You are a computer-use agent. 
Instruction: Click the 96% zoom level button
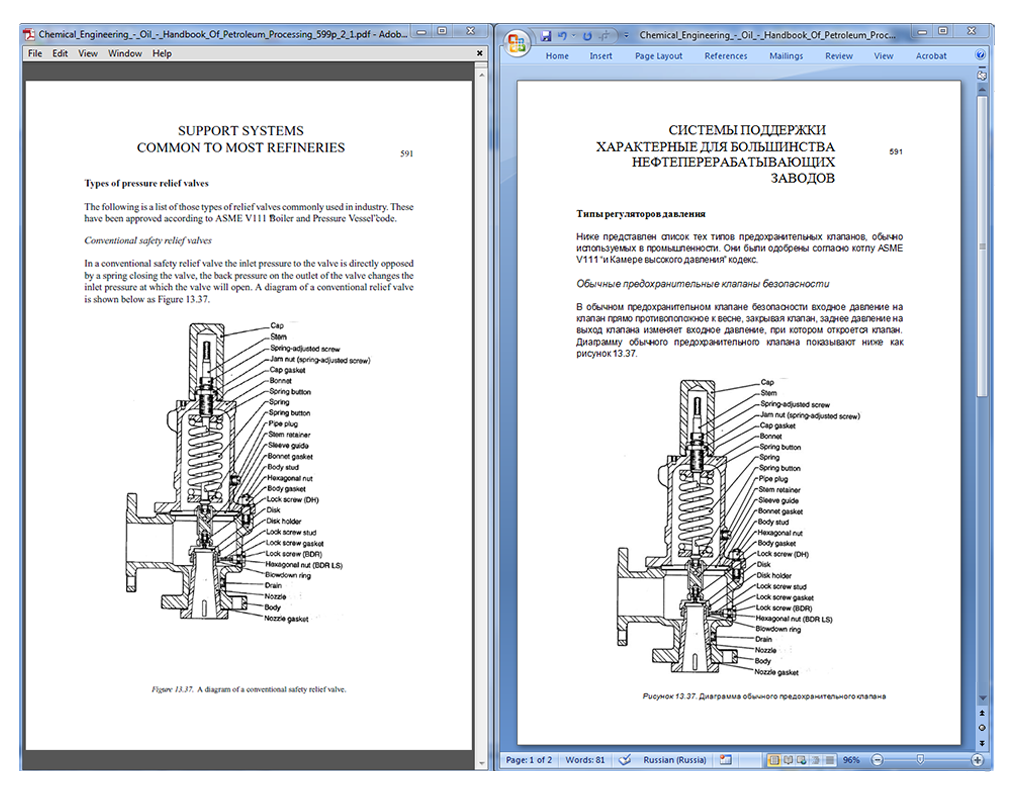[851, 760]
